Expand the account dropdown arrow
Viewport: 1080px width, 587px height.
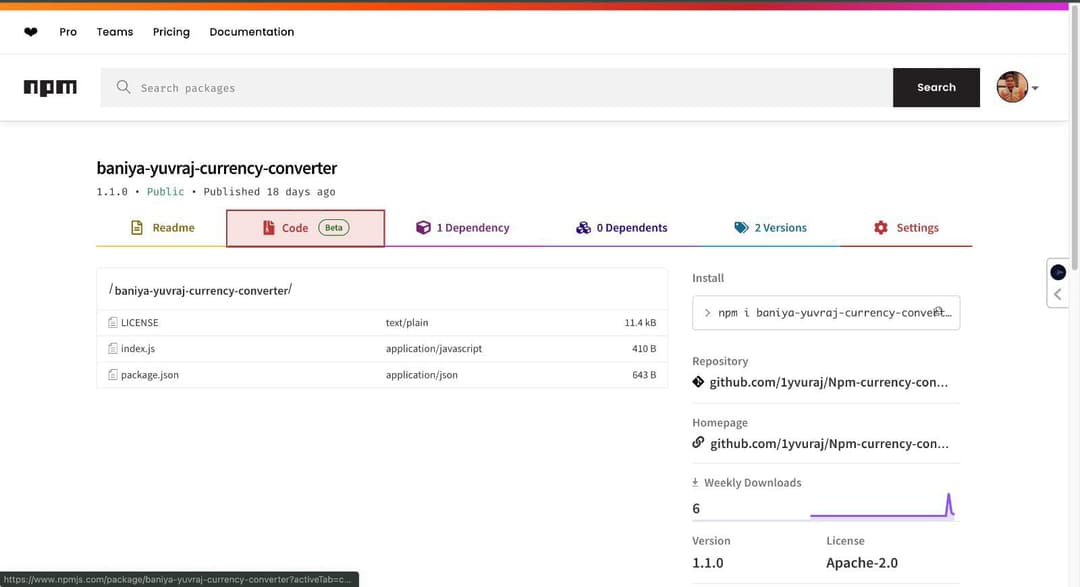(1035, 88)
